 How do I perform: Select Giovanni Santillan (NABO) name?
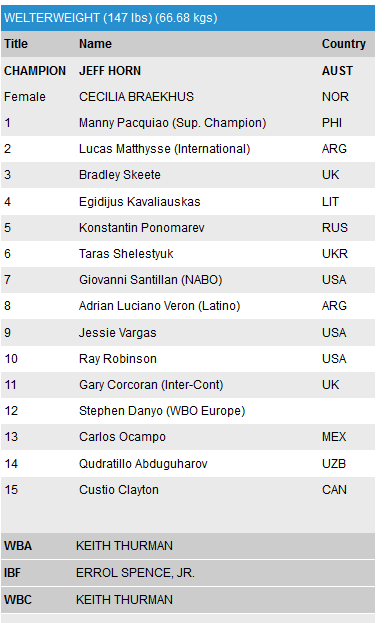[151, 280]
